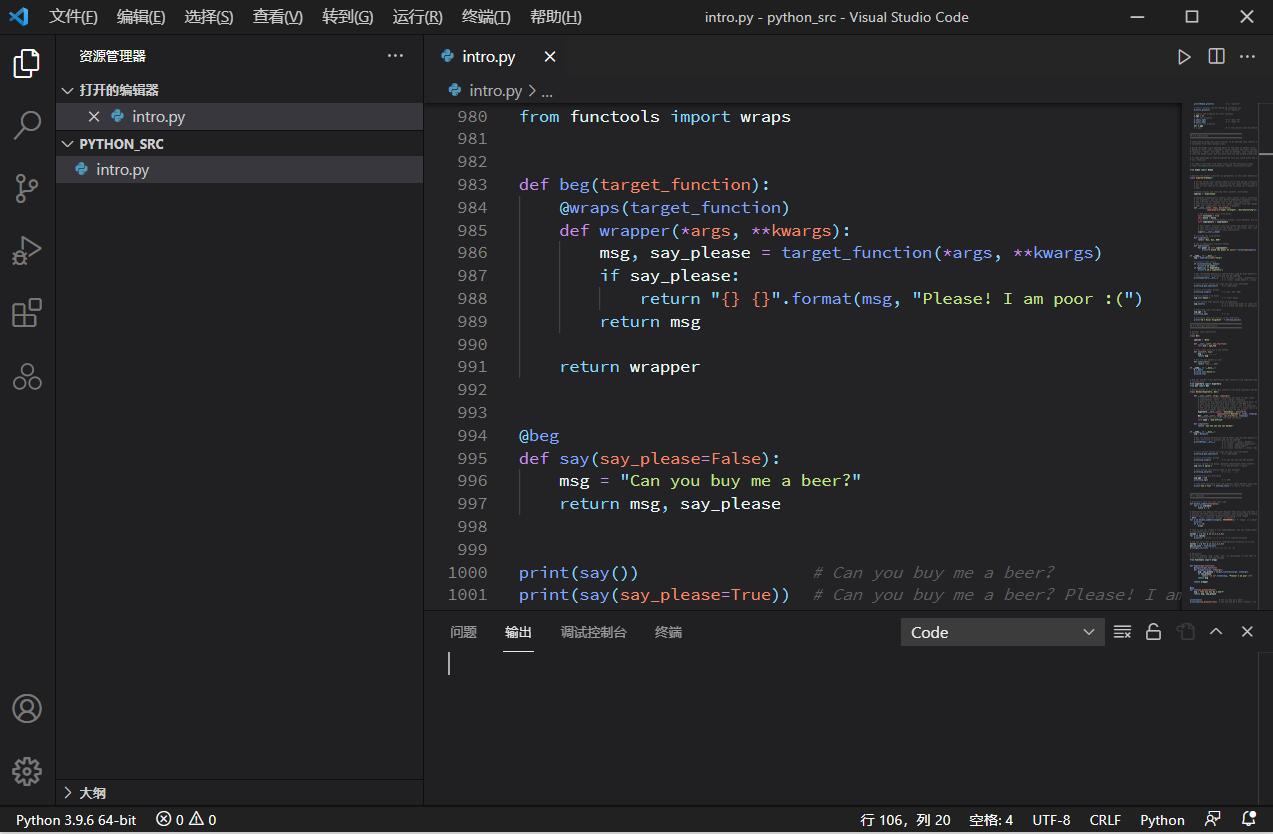Open the Run and Debug view

[x=27, y=250]
